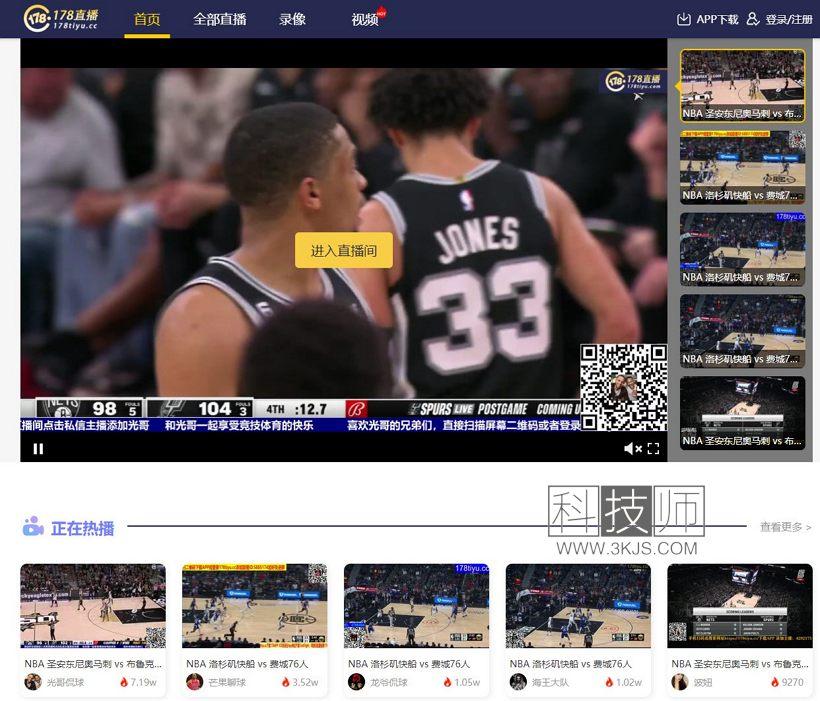Click the flame icon beside 7.19w
Screen dimensions: 820x701
pyautogui.click(x=123, y=682)
